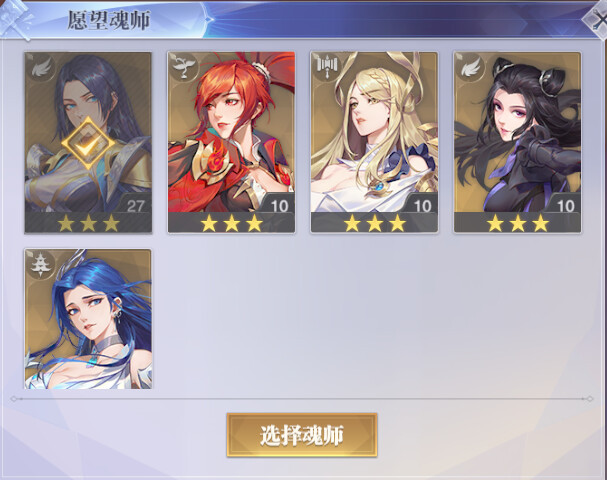607x480 pixels.
Task: Click bird class icon on red-haired card
Action: pyautogui.click(x=184, y=67)
